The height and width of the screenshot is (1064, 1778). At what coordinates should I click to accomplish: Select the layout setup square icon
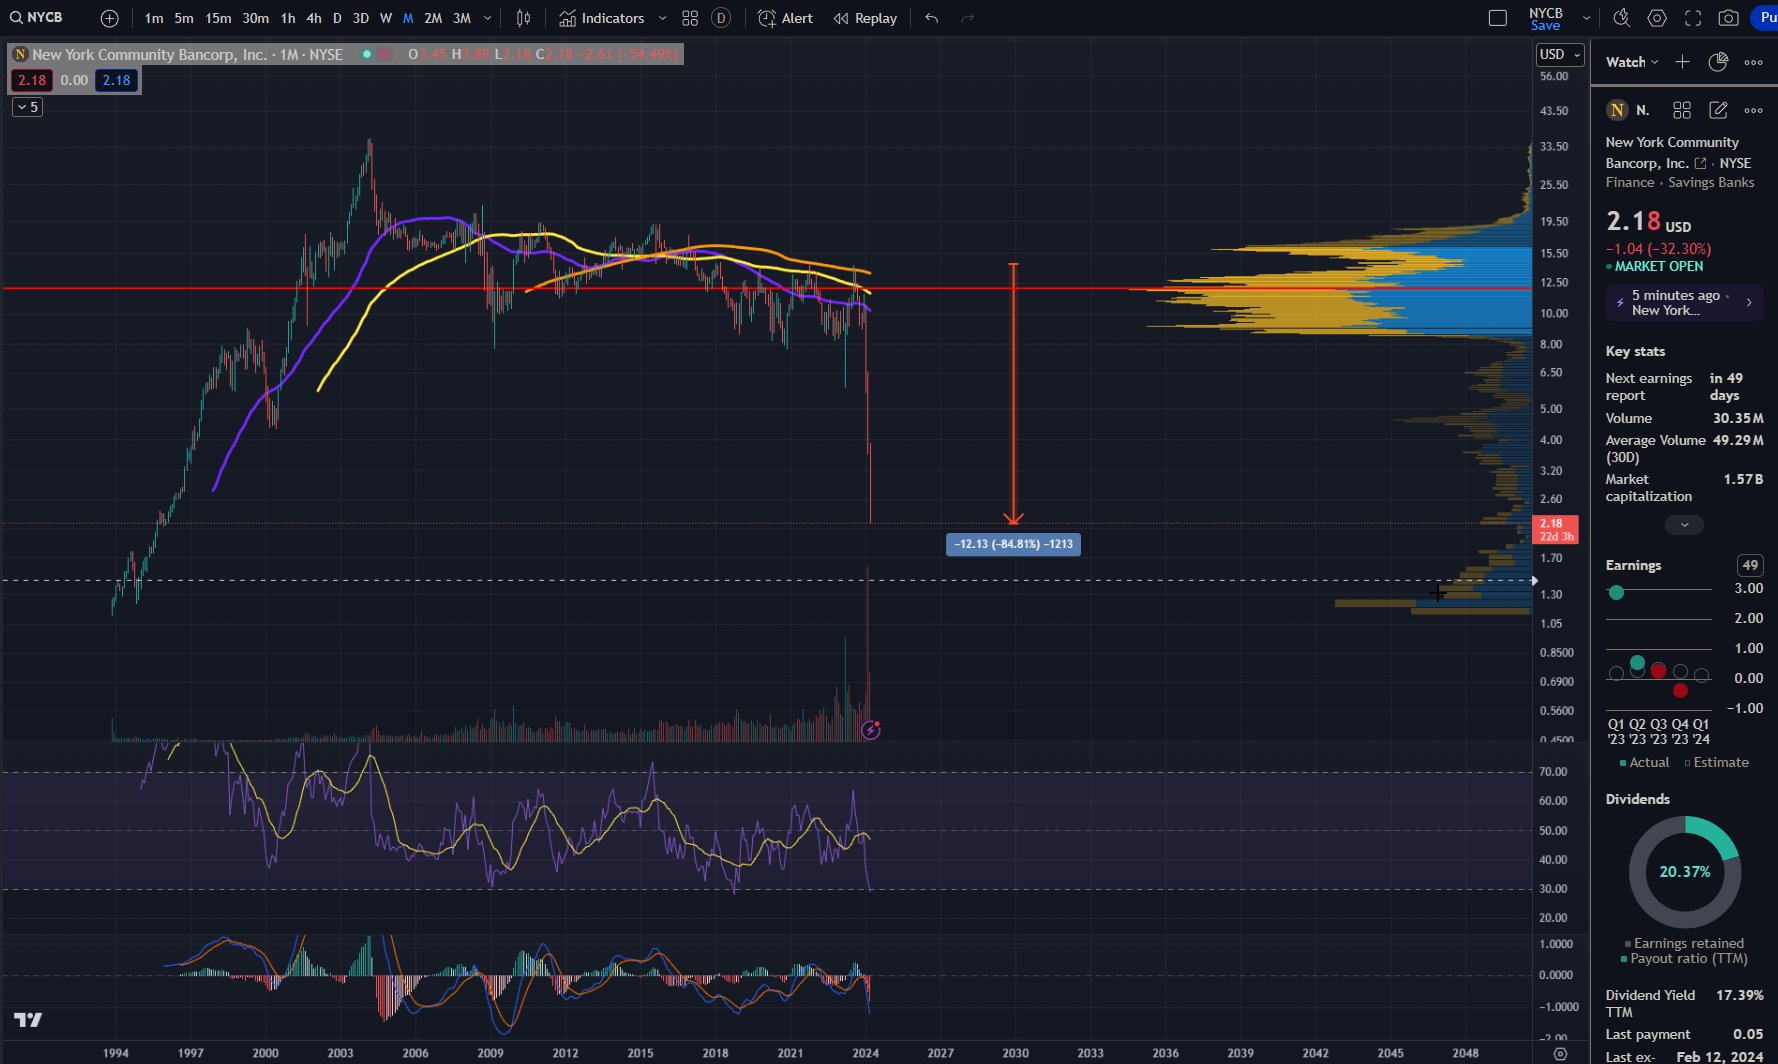click(1498, 18)
